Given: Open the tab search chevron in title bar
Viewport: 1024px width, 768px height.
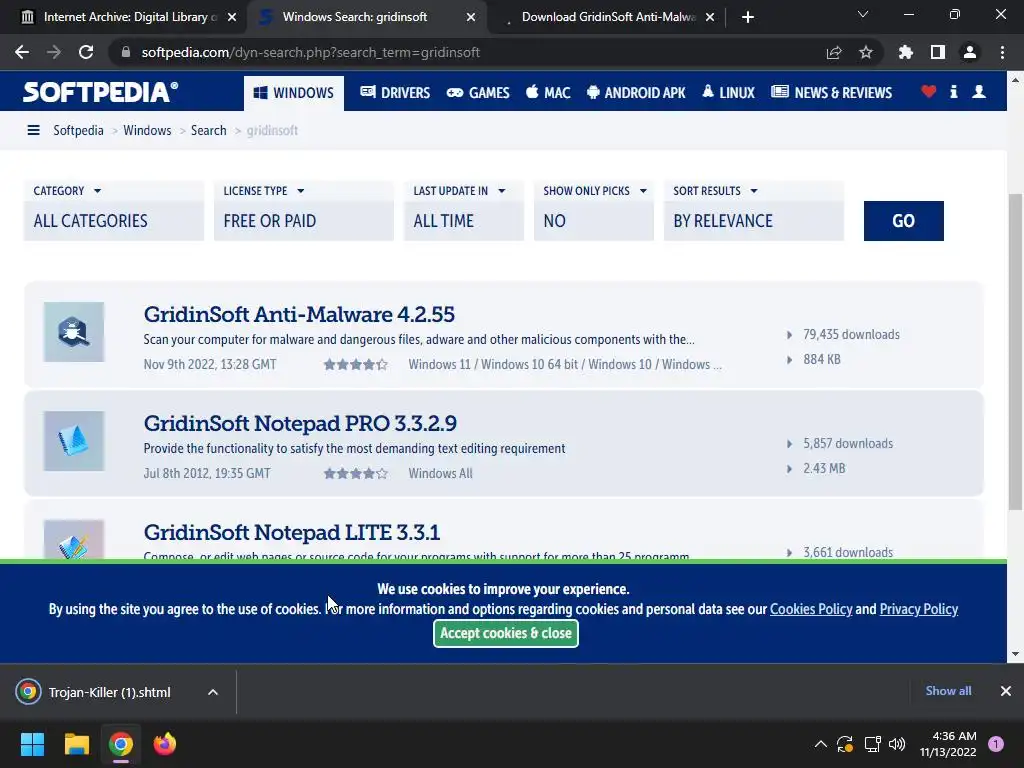Looking at the screenshot, I should 863,14.
